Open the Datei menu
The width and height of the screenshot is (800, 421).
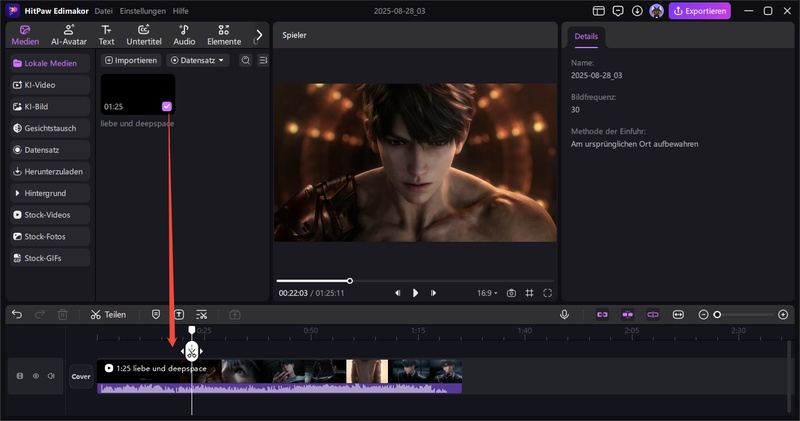point(104,11)
